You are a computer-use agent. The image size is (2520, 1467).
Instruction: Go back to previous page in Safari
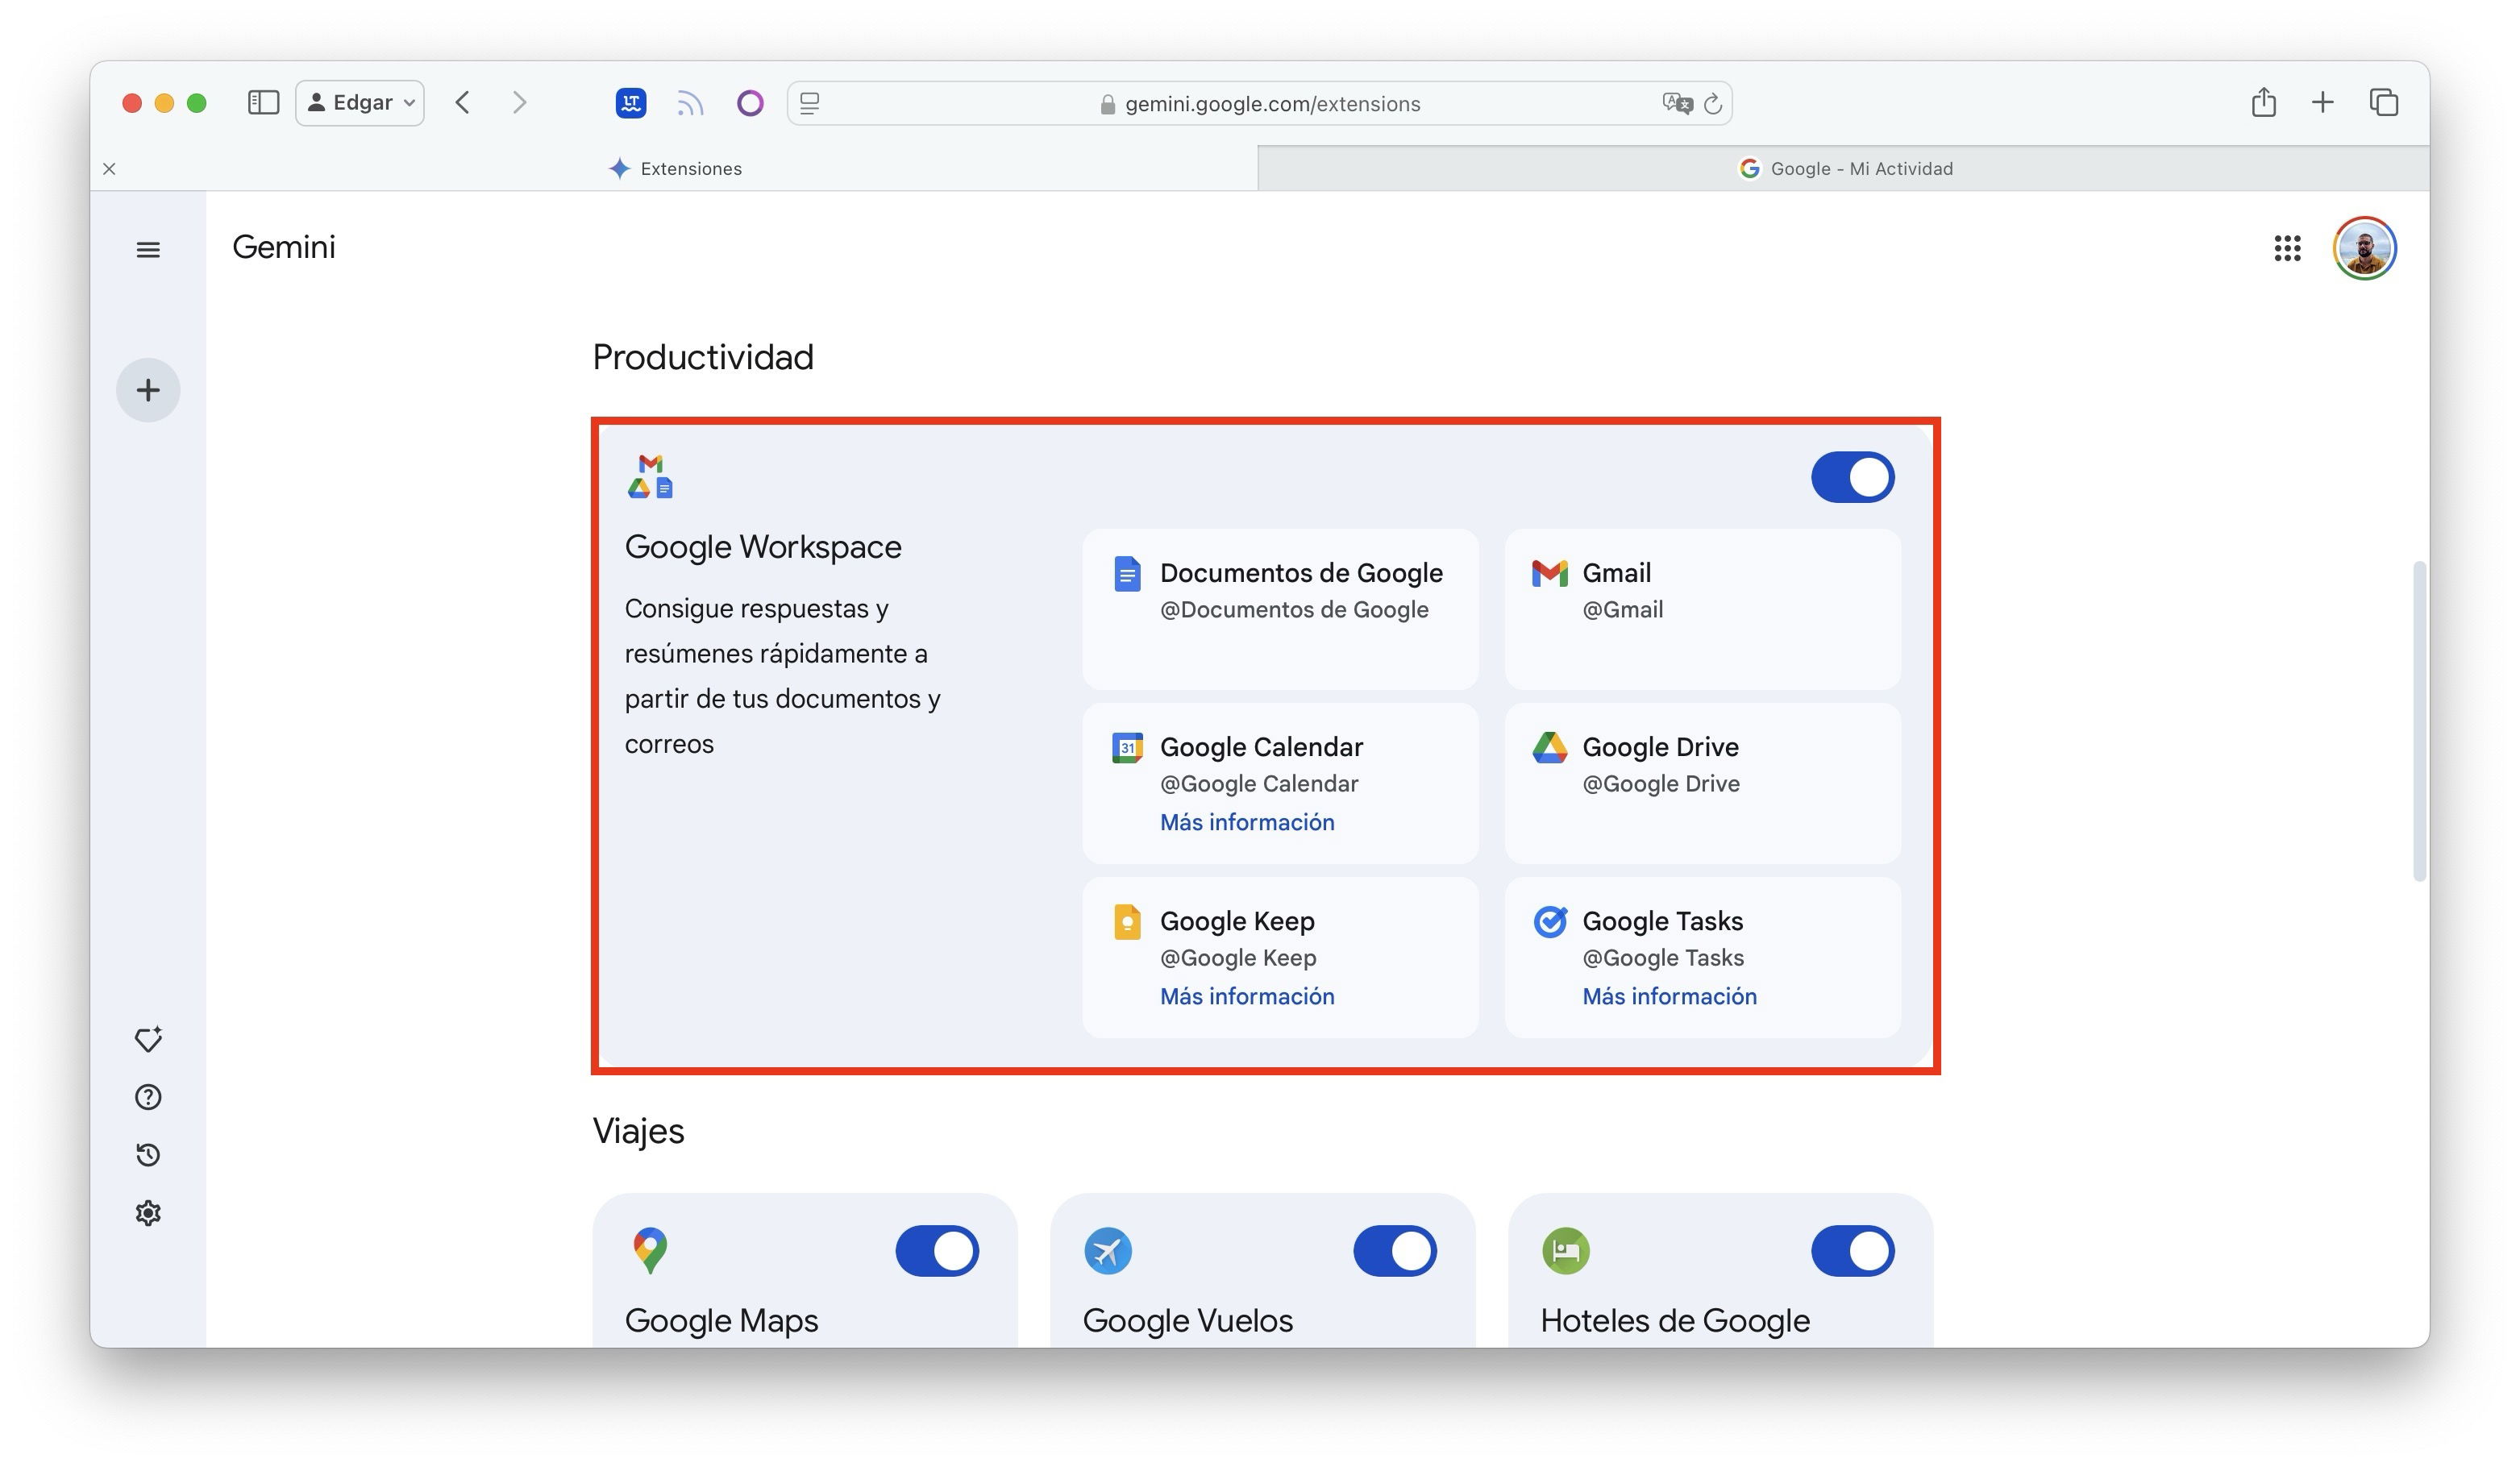[462, 103]
